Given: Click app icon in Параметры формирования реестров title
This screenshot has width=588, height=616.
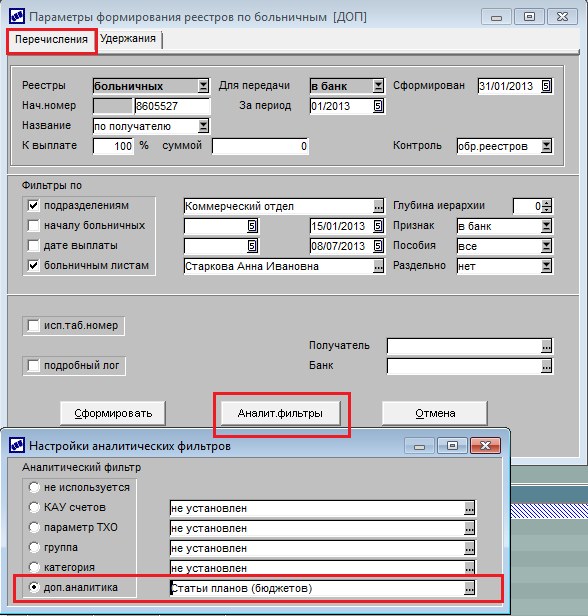Looking at the screenshot, I should click(x=16, y=16).
